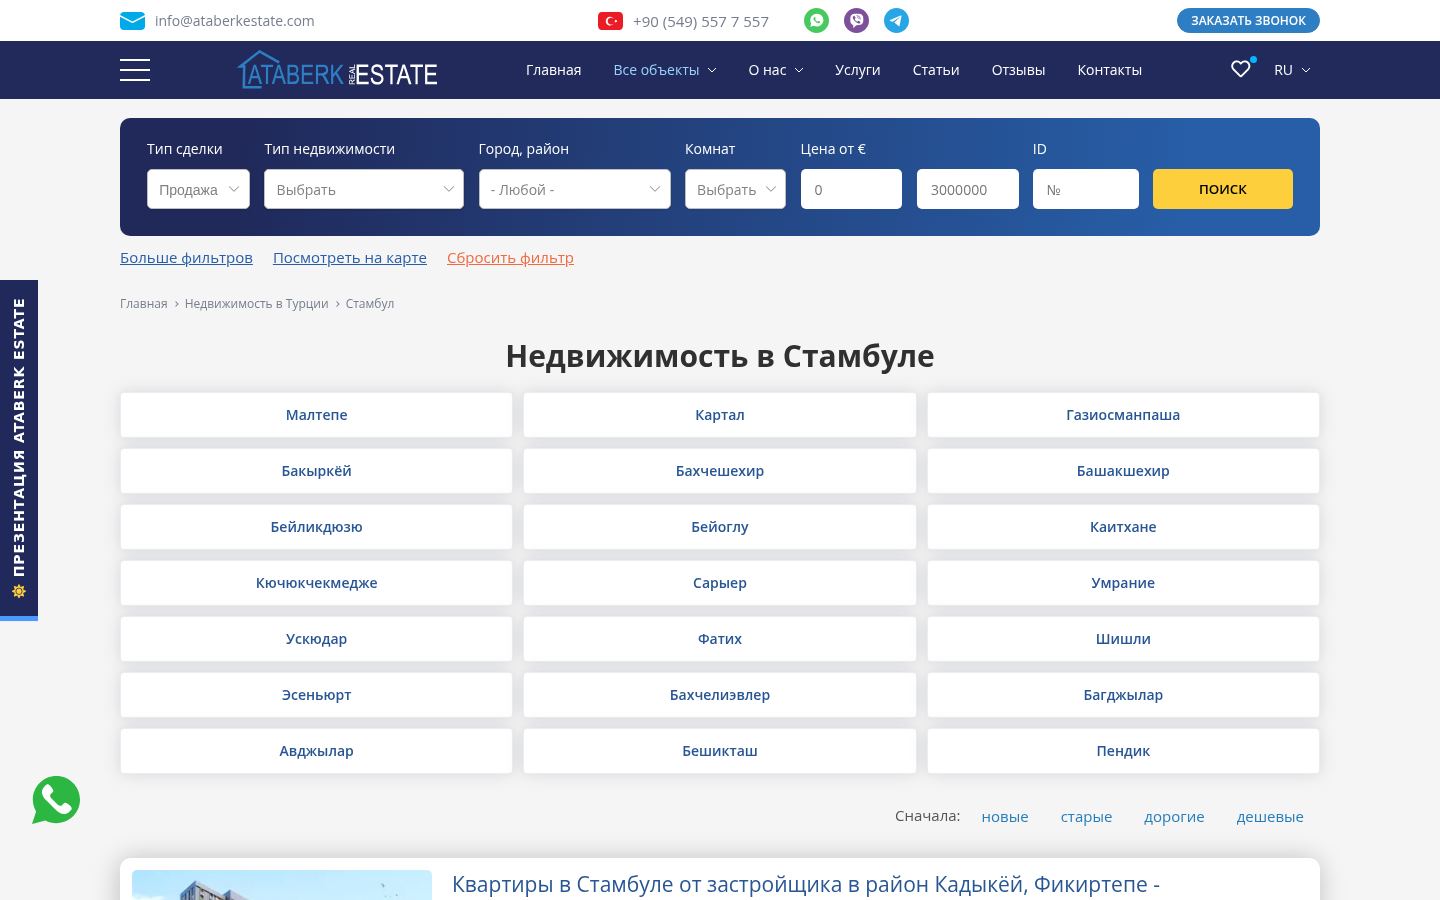This screenshot has height=900, width=1440.
Task: Click the Turkish flag icon
Action: tap(611, 21)
